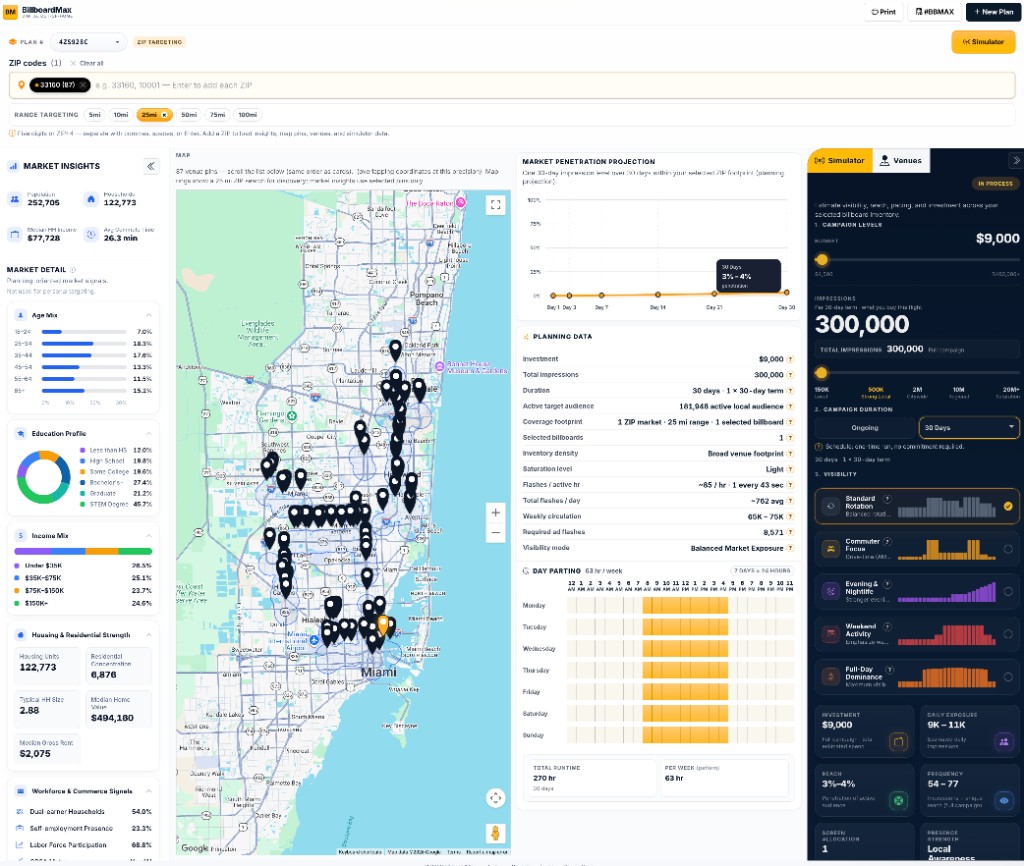Open help for Full-Day Dominance
This screenshot has width=1024, height=866.
click(x=889, y=669)
